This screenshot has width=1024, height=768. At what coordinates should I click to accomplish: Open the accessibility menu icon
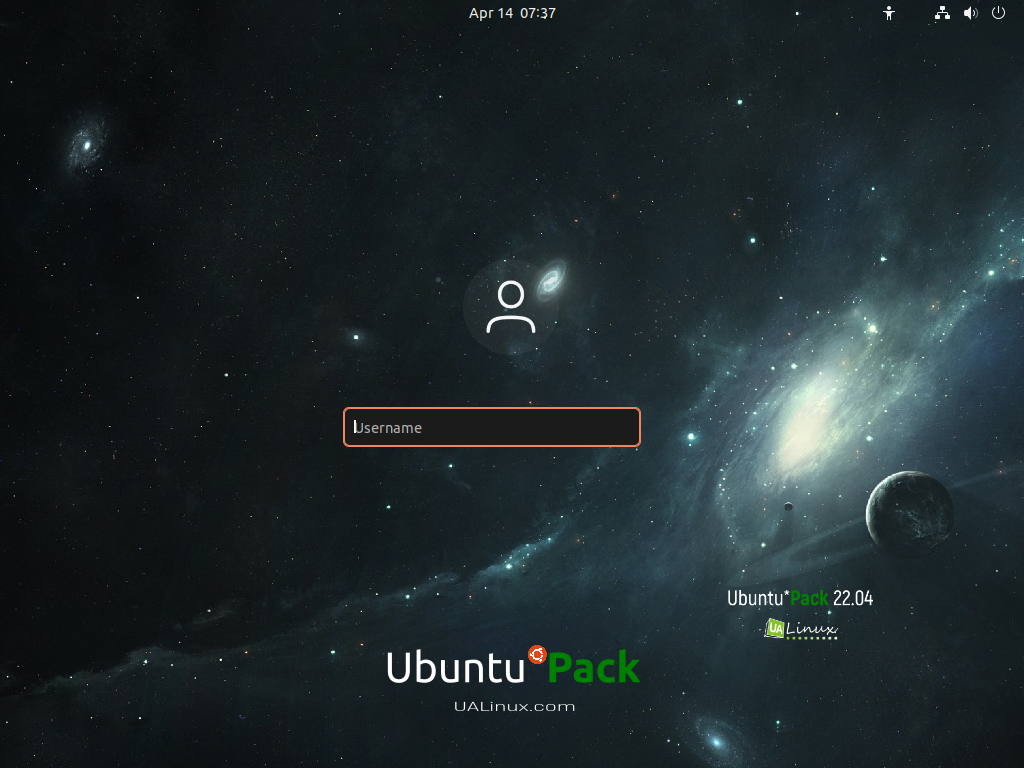[x=888, y=13]
